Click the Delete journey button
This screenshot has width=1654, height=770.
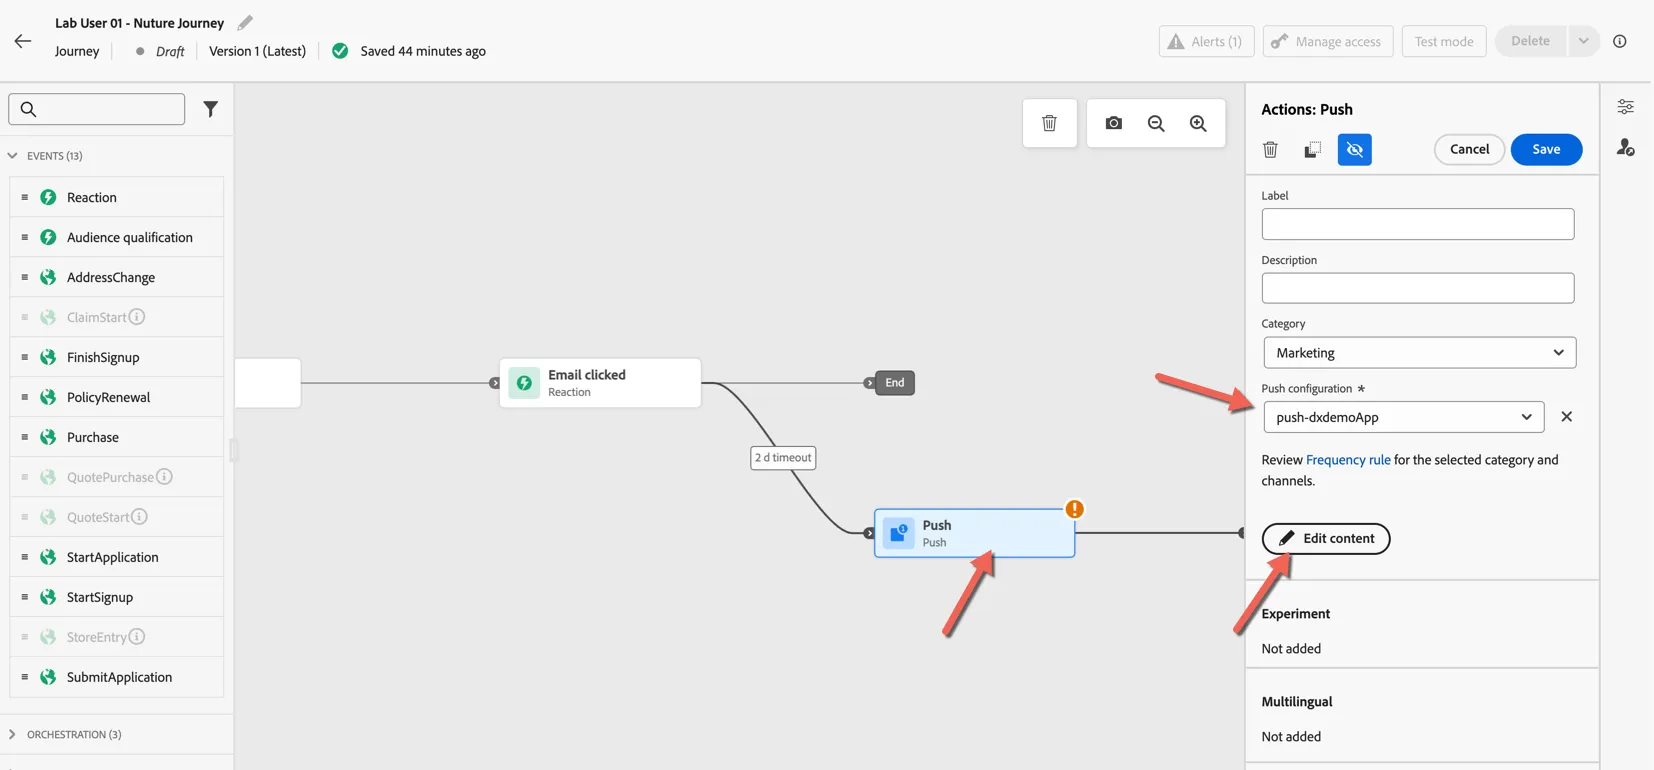[1530, 41]
